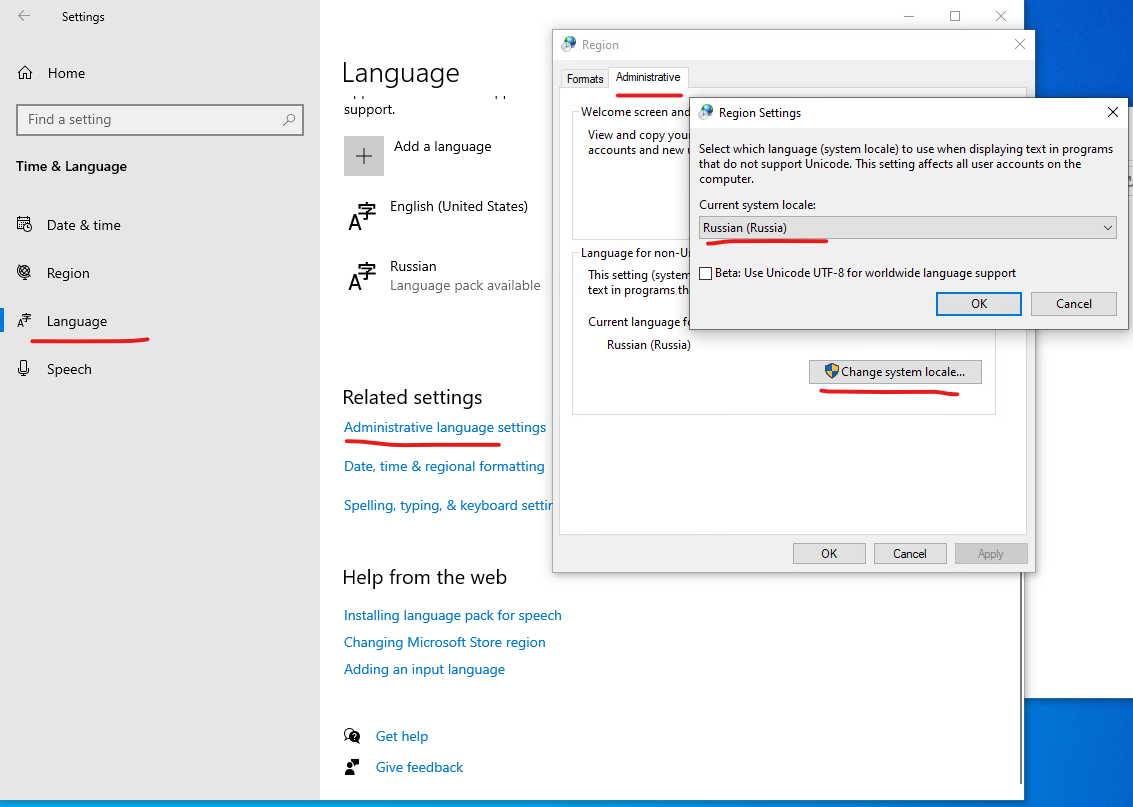
Task: Click the Give feedback link text
Action: pyautogui.click(x=419, y=767)
